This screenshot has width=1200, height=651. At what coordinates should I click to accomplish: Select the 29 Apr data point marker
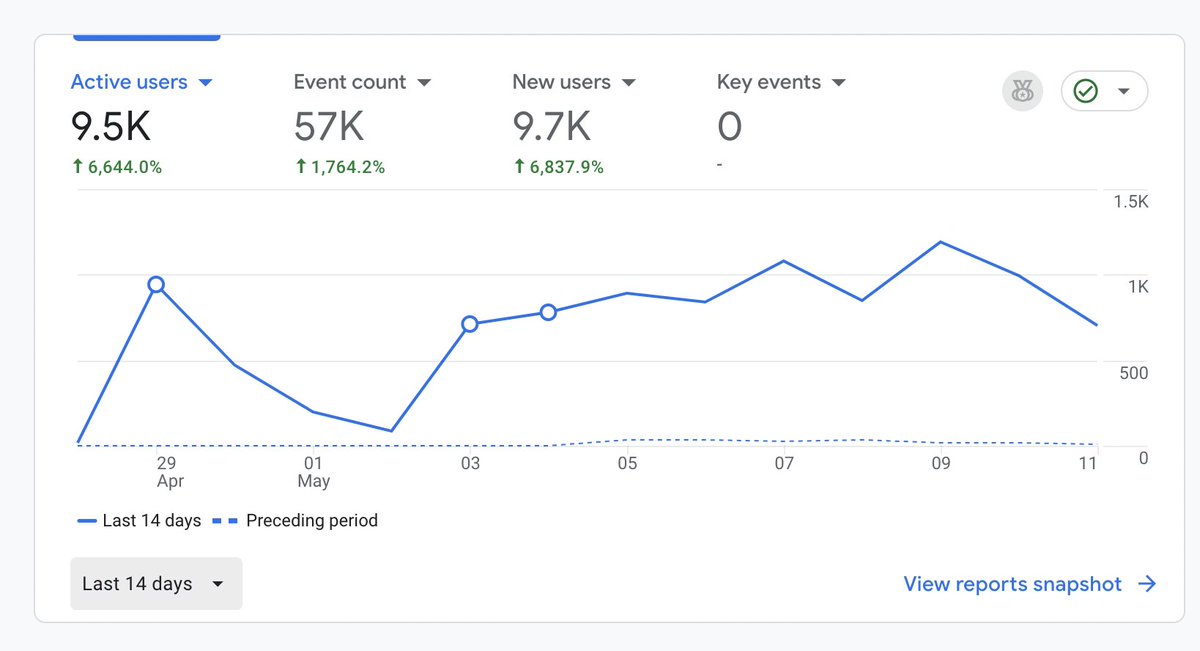tap(156, 285)
